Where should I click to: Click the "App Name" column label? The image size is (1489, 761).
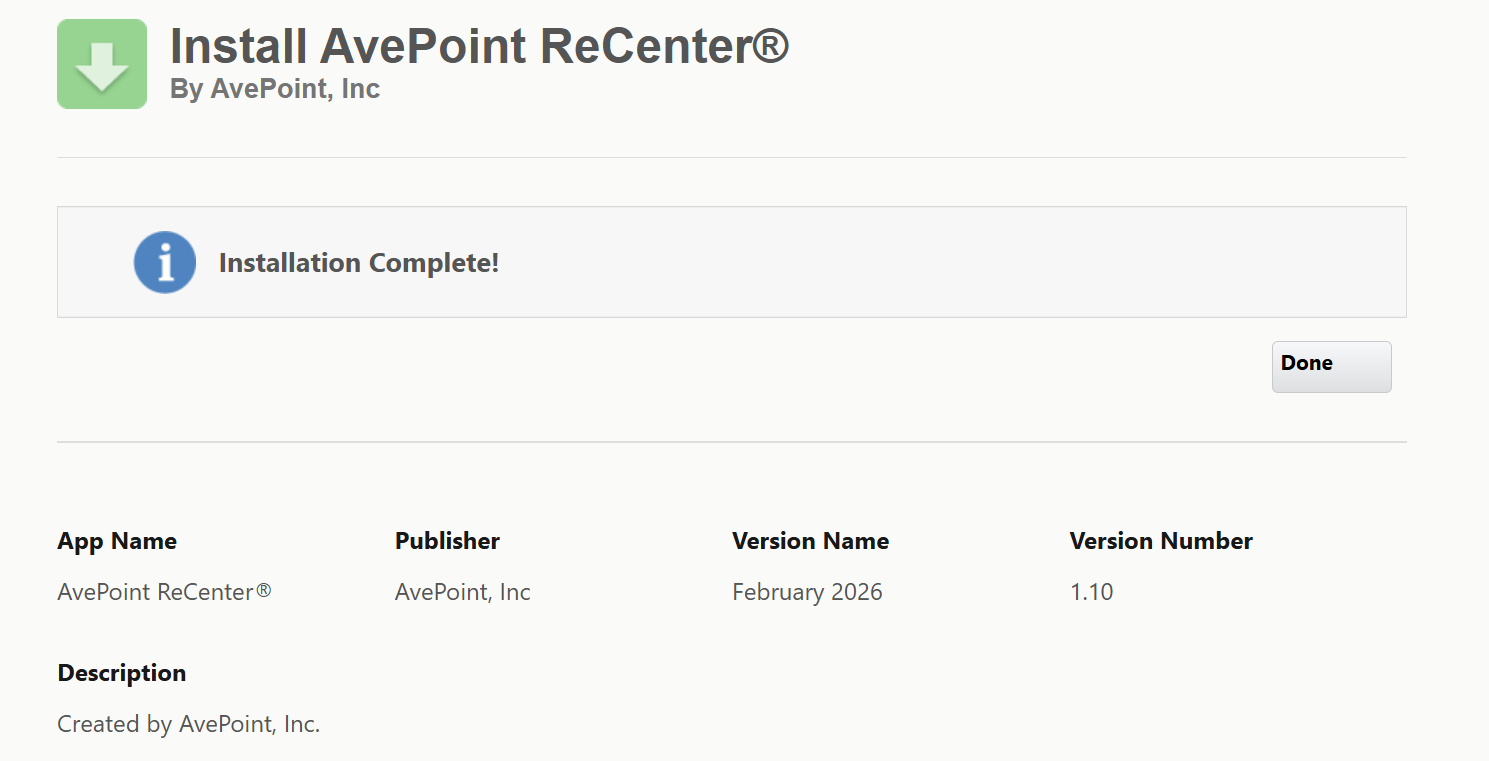coord(117,541)
